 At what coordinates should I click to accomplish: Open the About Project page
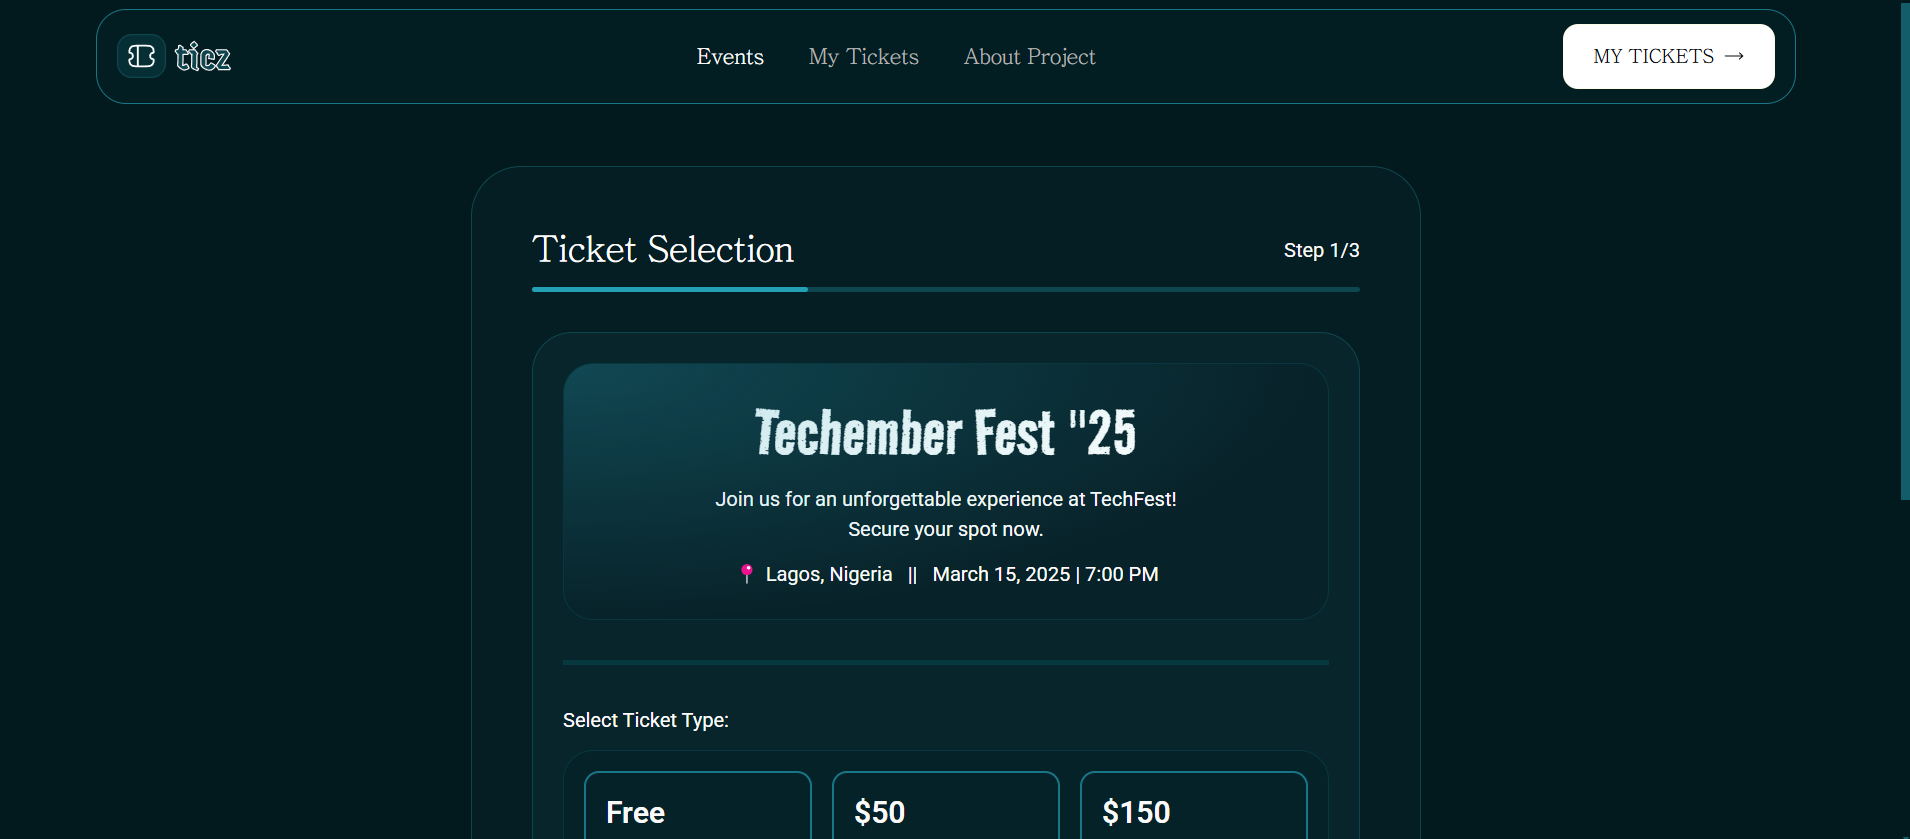tap(1029, 57)
